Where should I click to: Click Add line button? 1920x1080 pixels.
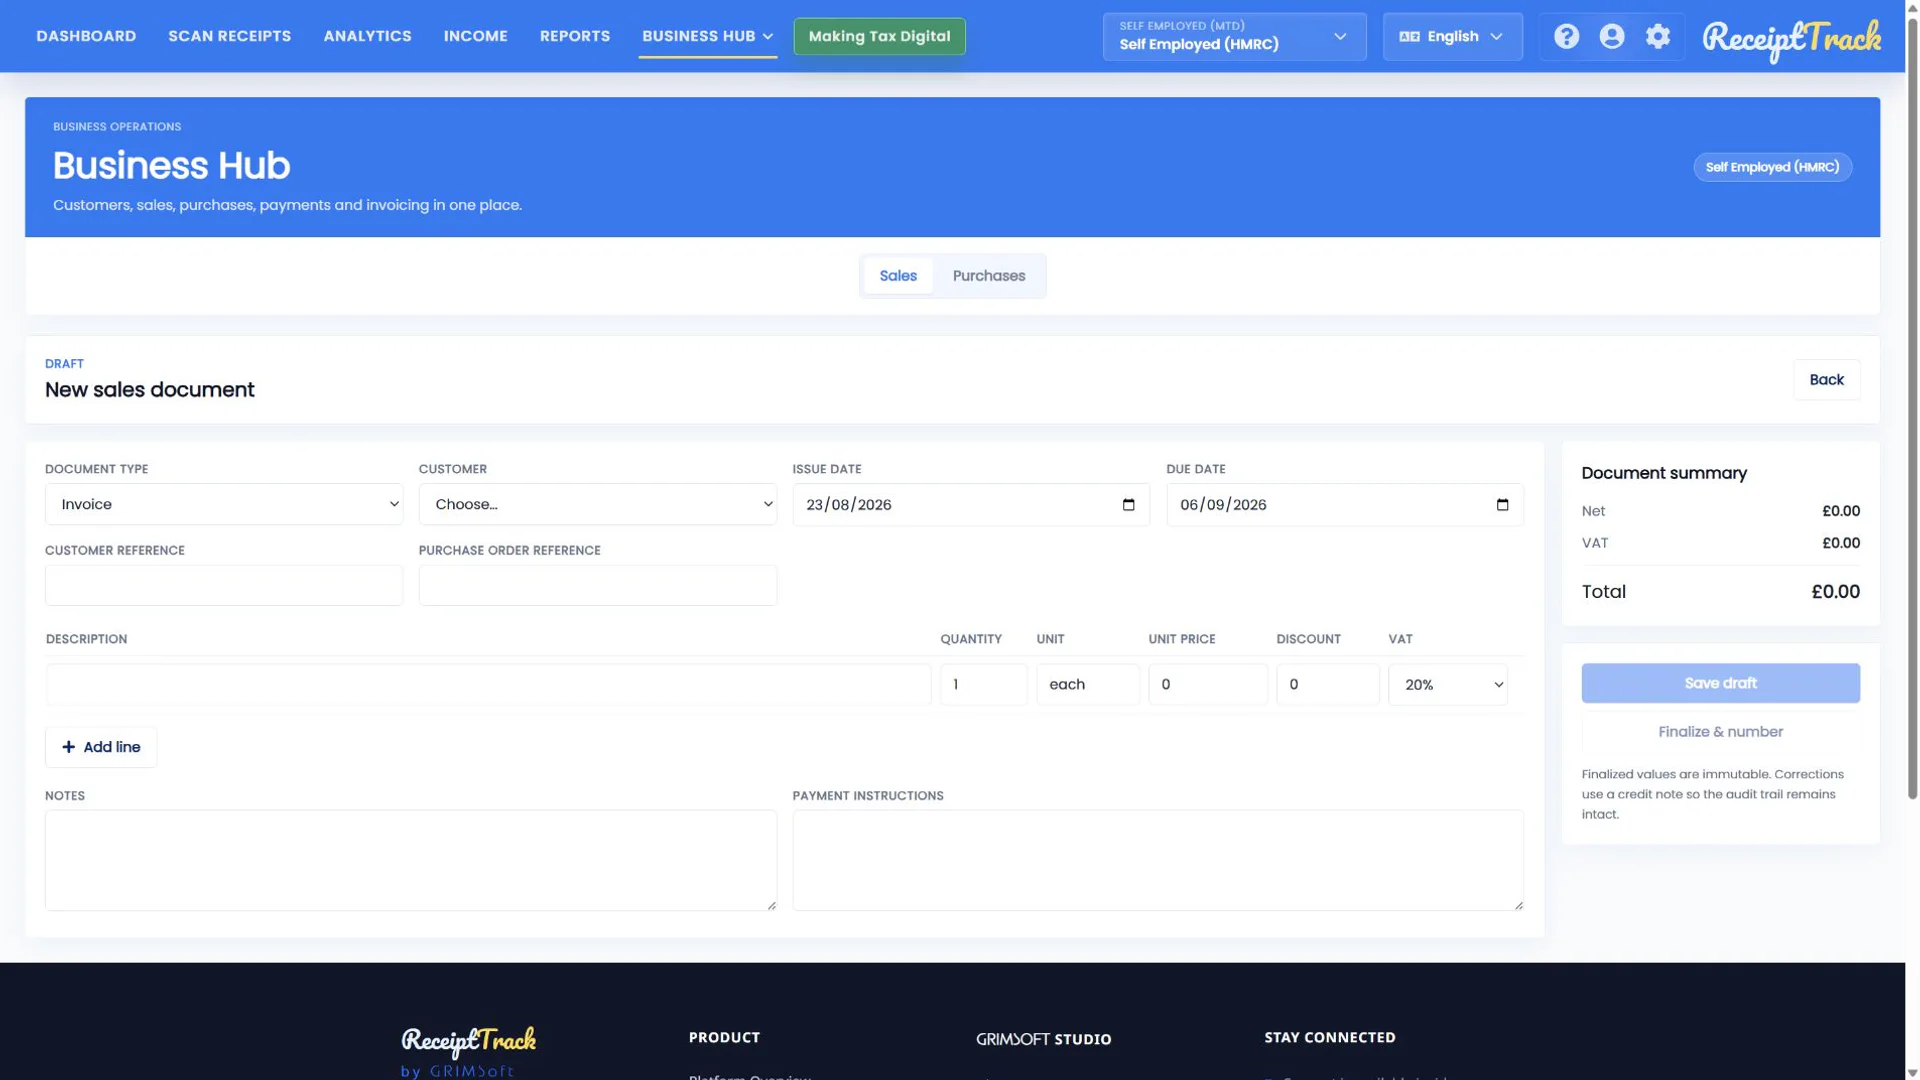(x=101, y=747)
